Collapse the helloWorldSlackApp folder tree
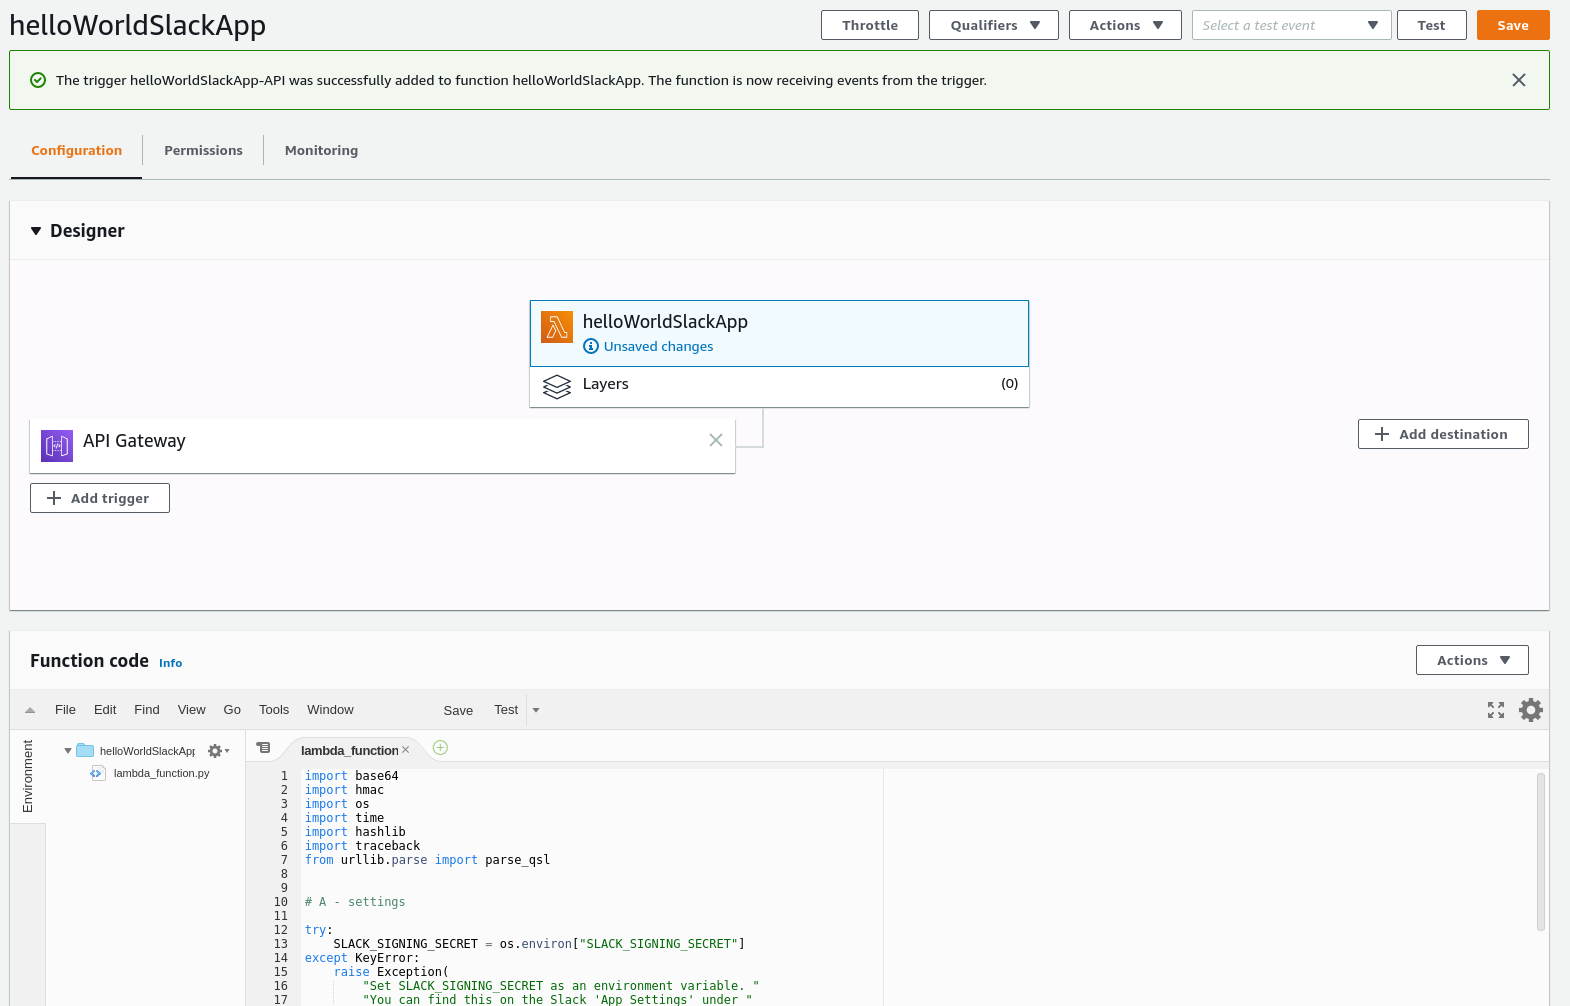Image resolution: width=1570 pixels, height=1006 pixels. (68, 751)
